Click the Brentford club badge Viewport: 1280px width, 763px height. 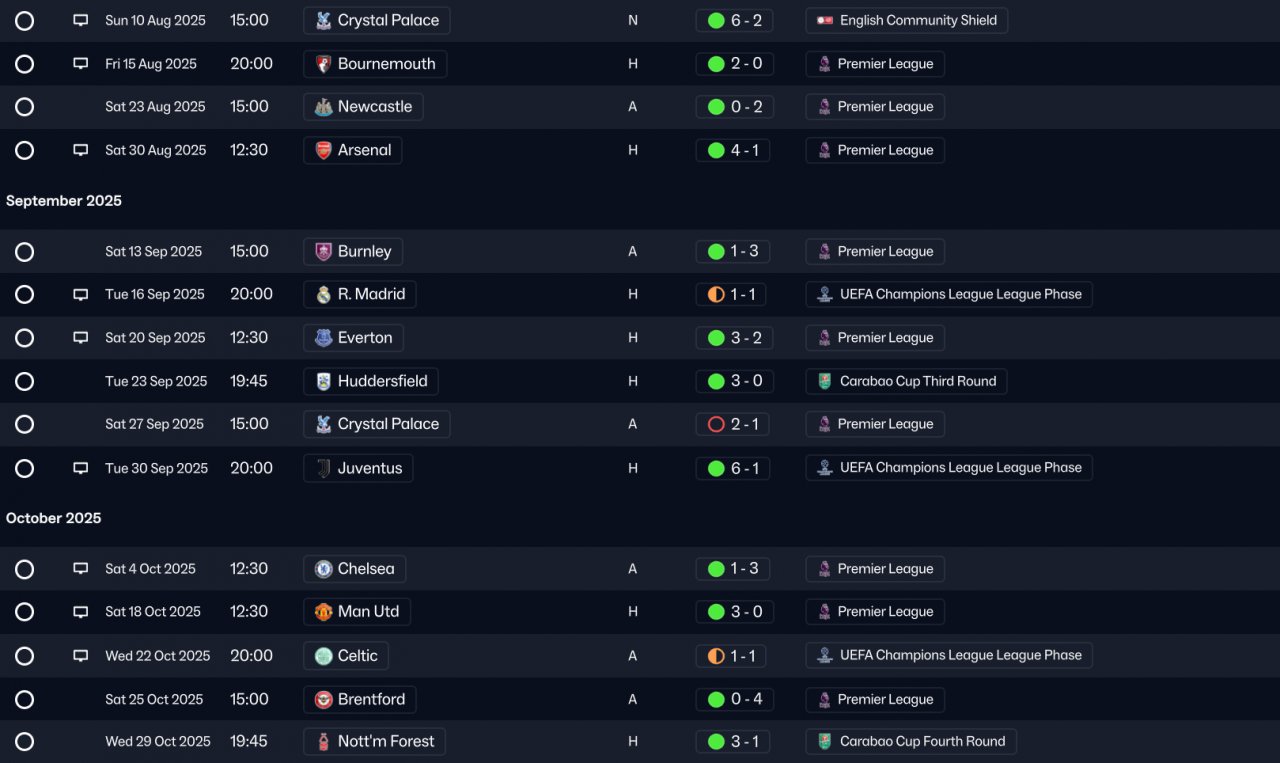click(x=323, y=700)
